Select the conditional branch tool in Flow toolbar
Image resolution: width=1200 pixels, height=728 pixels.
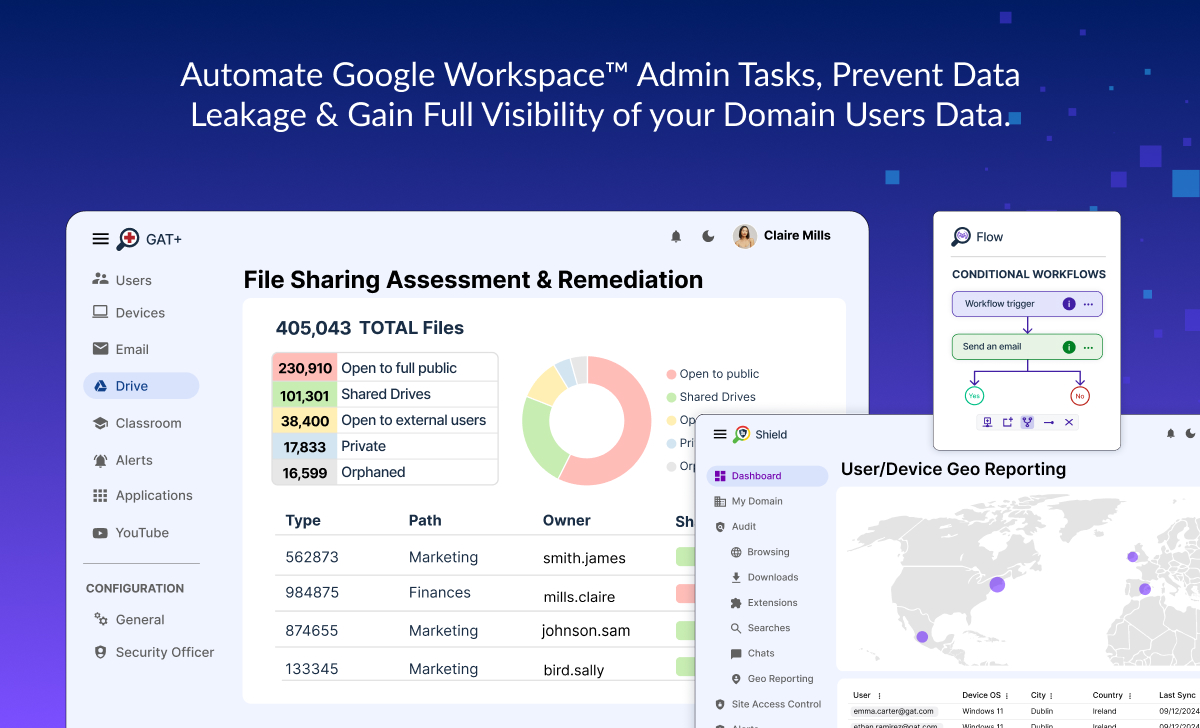pyautogui.click(x=1027, y=422)
